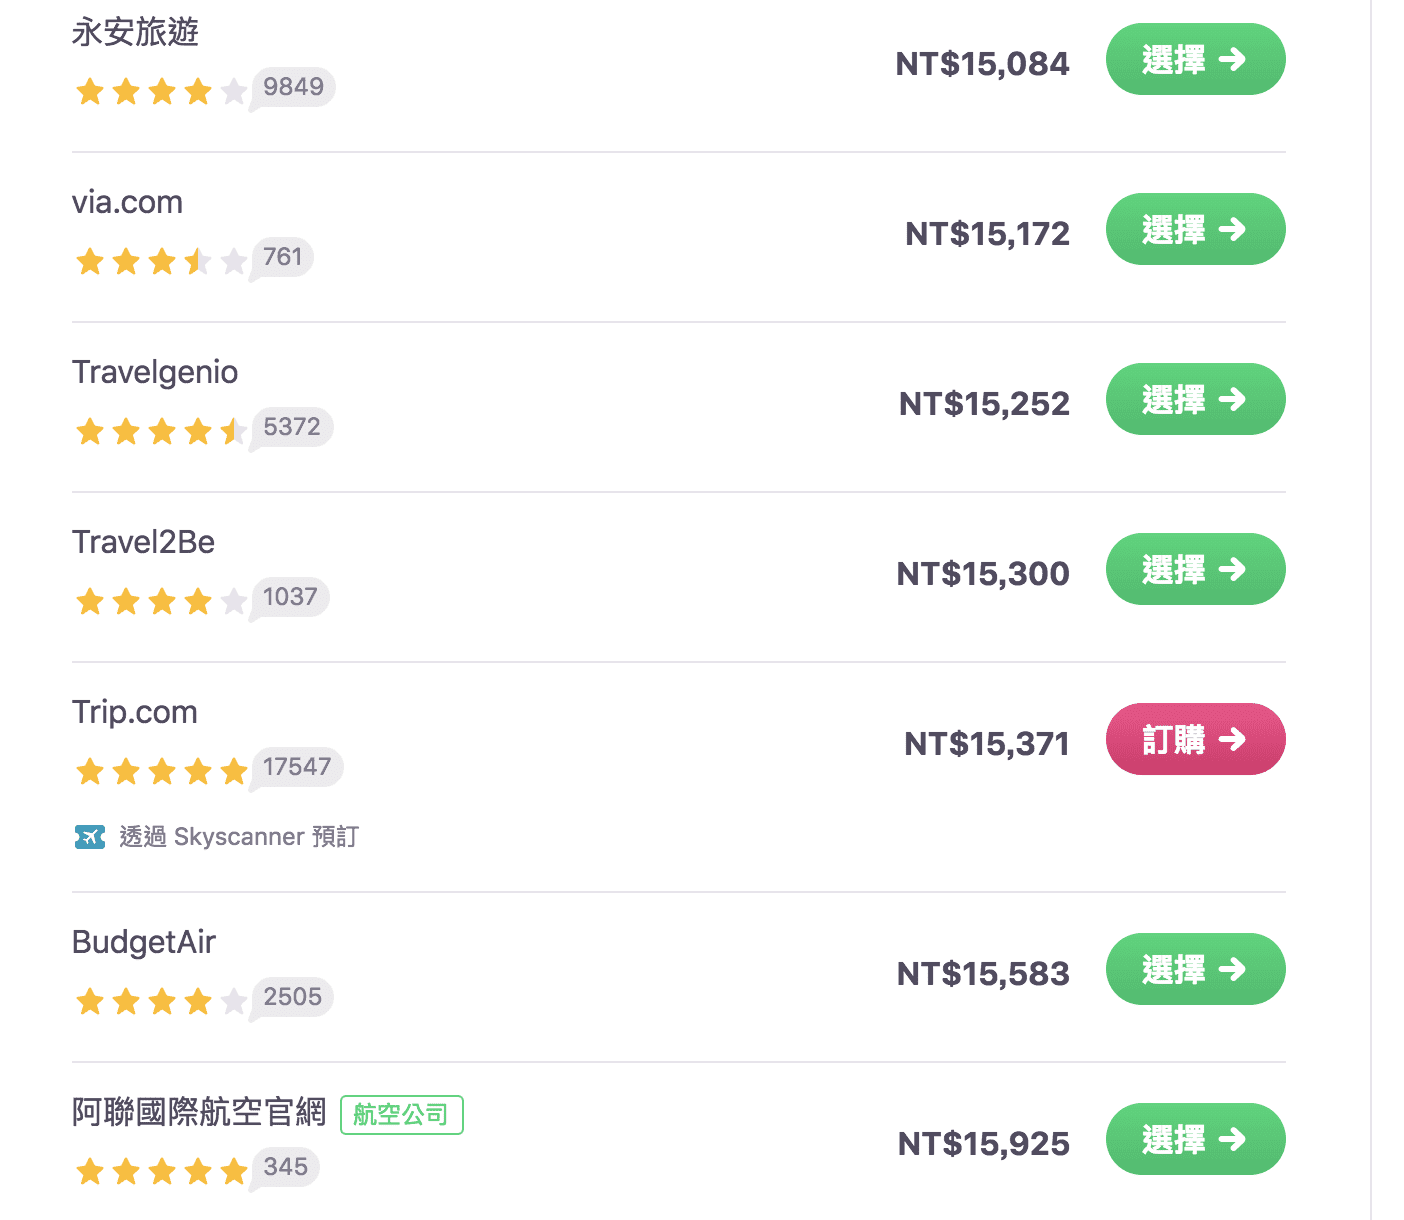Click the 1037 review count for Travel2Be

click(x=290, y=598)
